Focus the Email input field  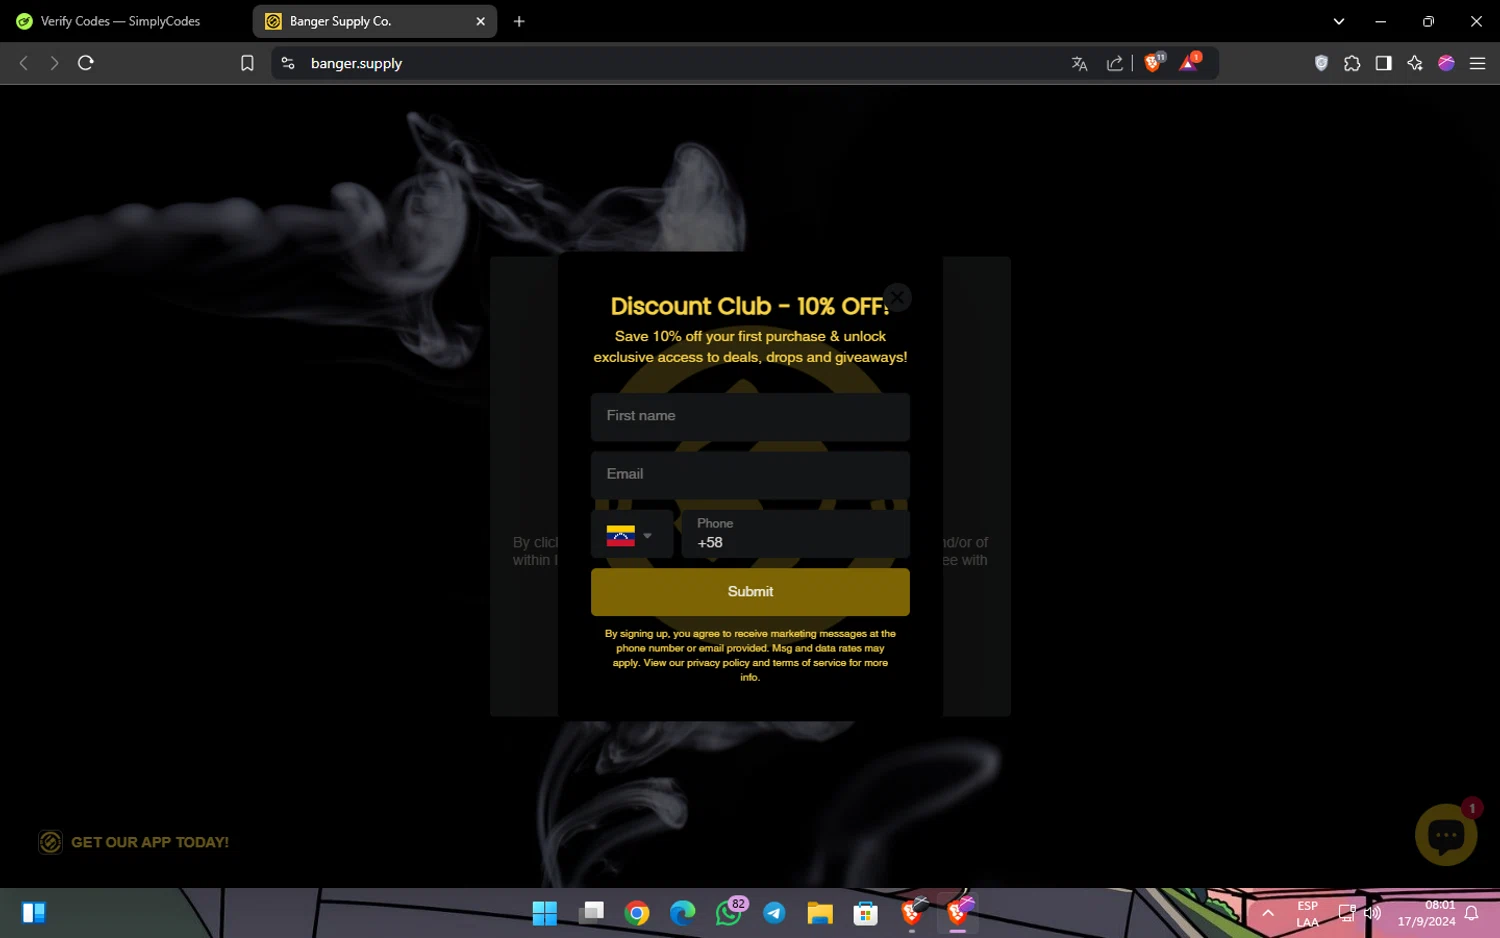tap(750, 475)
